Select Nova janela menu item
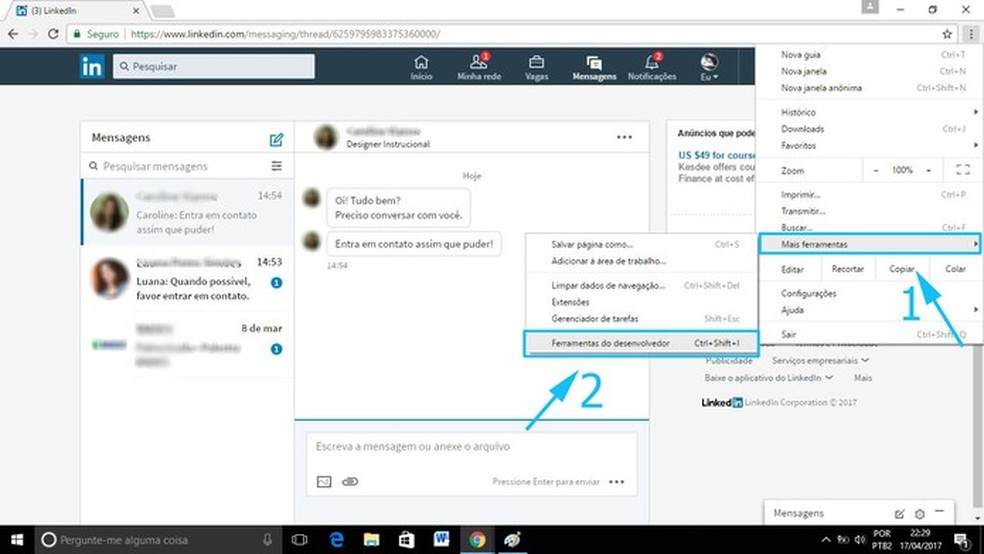The image size is (984, 554). point(869,72)
